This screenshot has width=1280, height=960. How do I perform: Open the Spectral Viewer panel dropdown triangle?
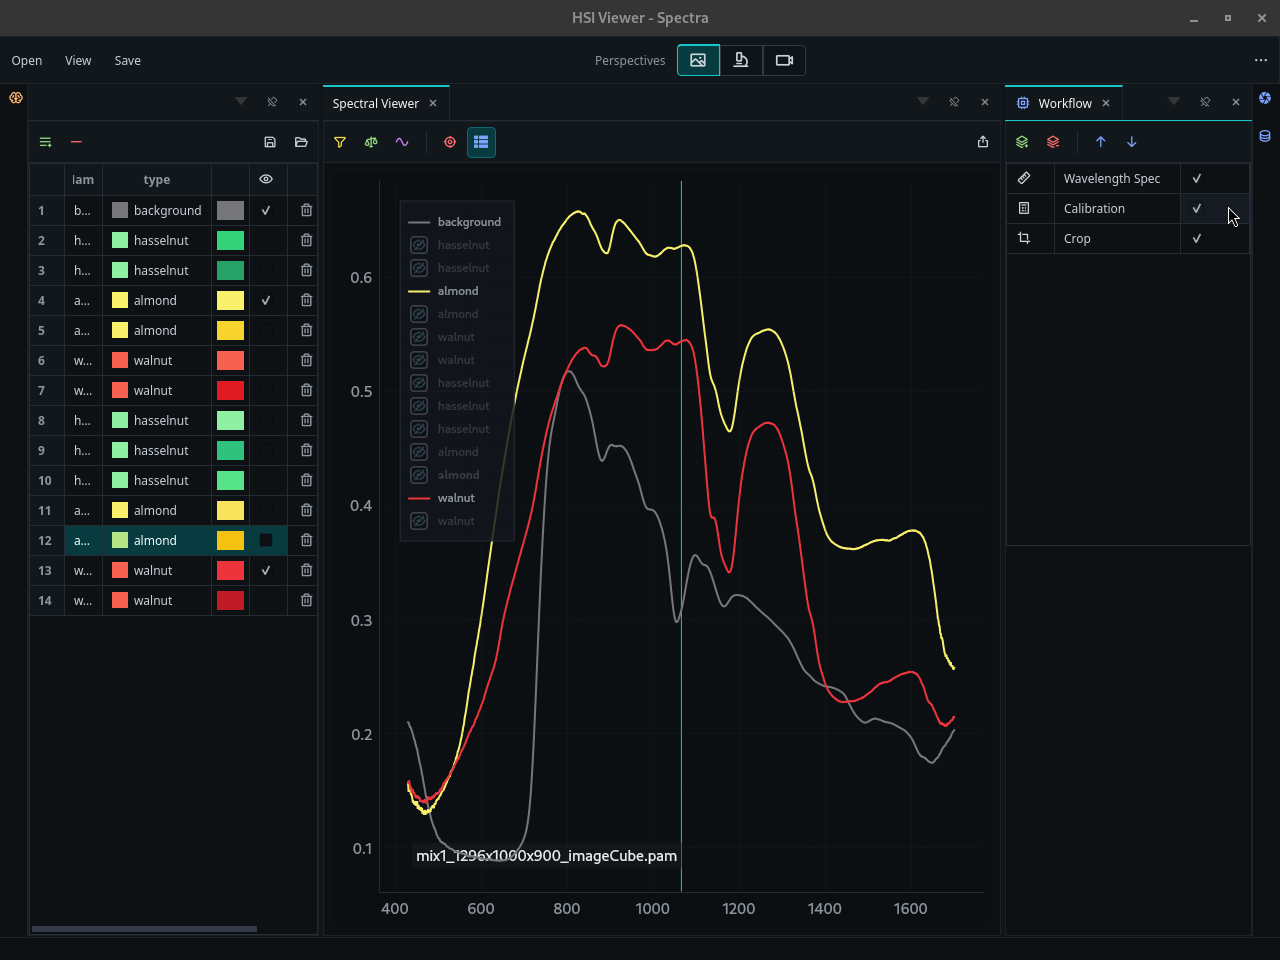point(923,102)
